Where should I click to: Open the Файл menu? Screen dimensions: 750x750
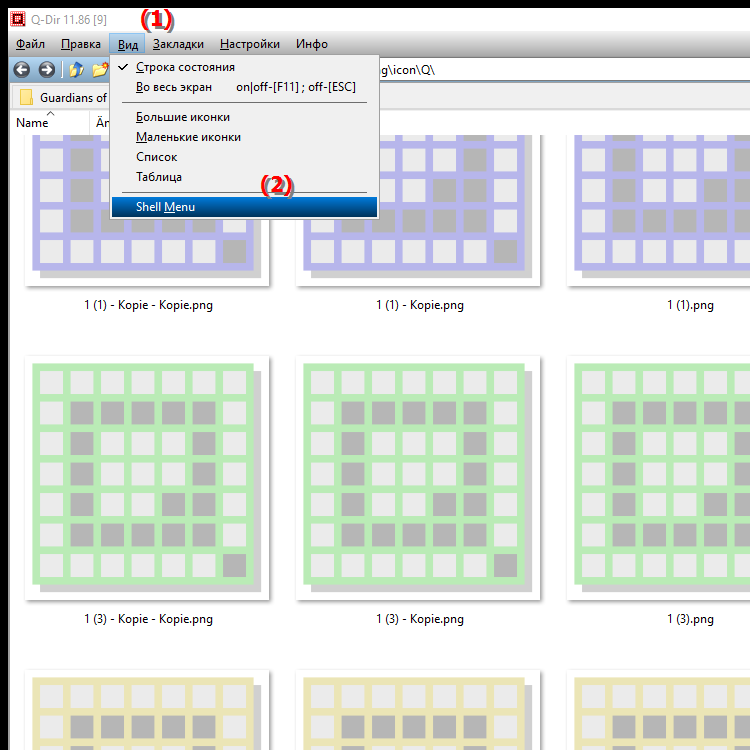30,44
